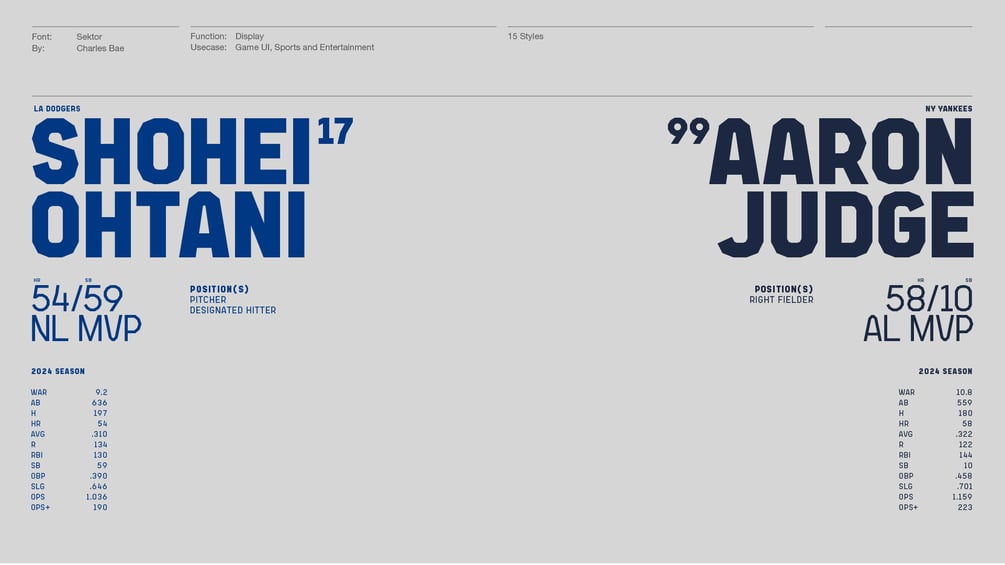Click Ohtani's H value 197
Screen dimensions: 1005x565
[100, 413]
